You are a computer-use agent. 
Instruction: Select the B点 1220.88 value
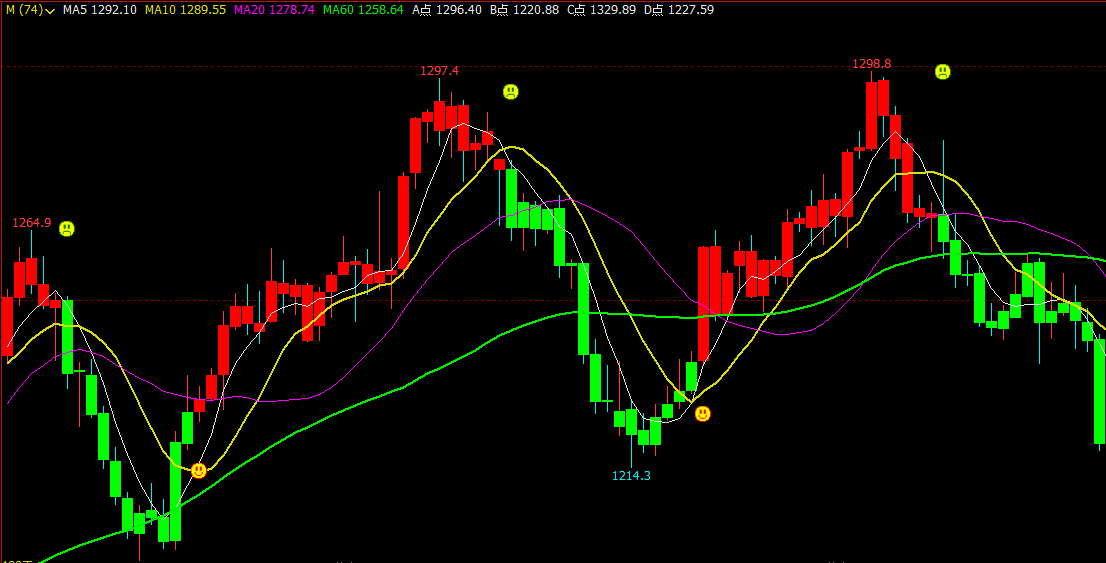[524, 10]
